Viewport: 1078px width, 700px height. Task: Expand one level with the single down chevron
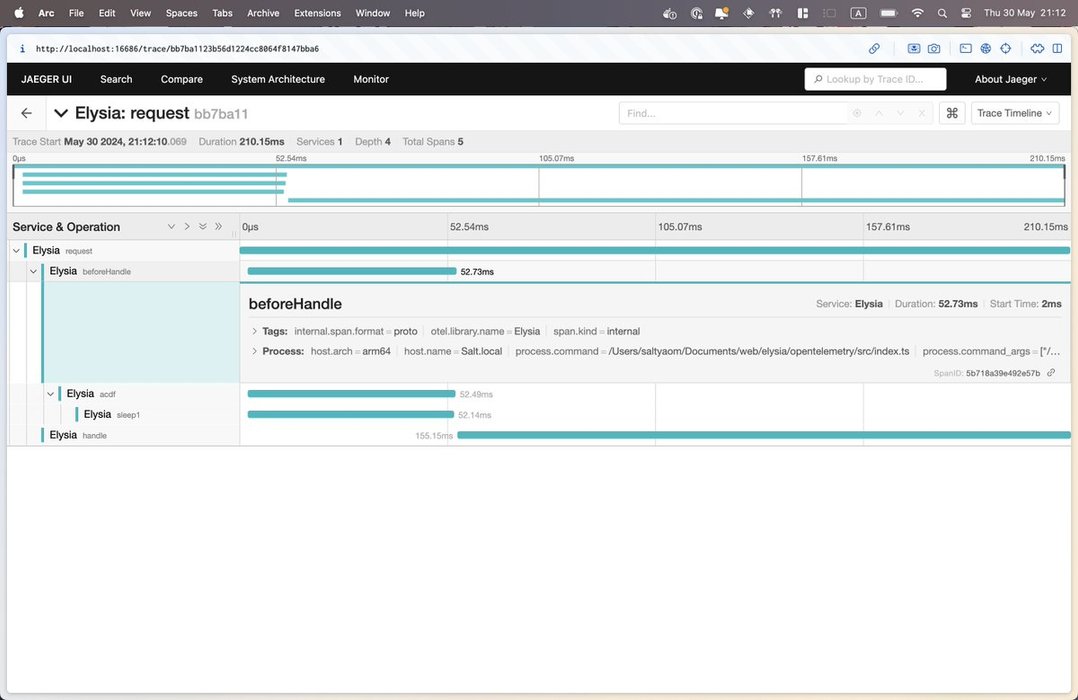click(x=171, y=226)
